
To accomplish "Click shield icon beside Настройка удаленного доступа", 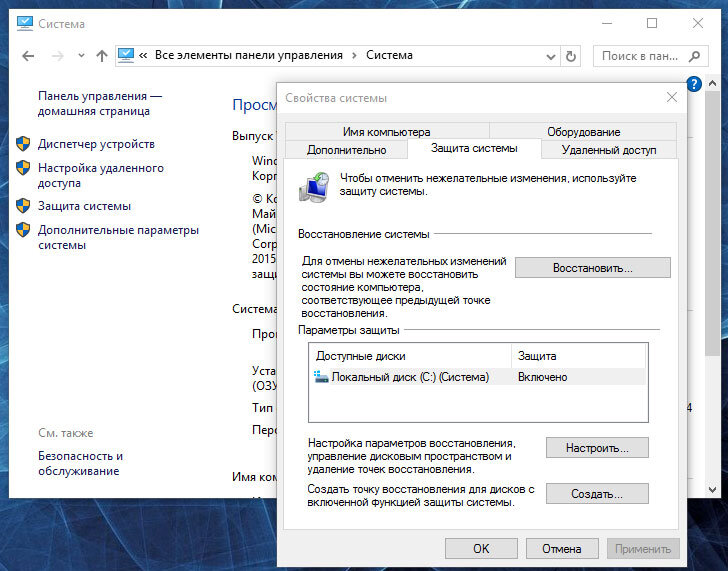I will 23,168.
